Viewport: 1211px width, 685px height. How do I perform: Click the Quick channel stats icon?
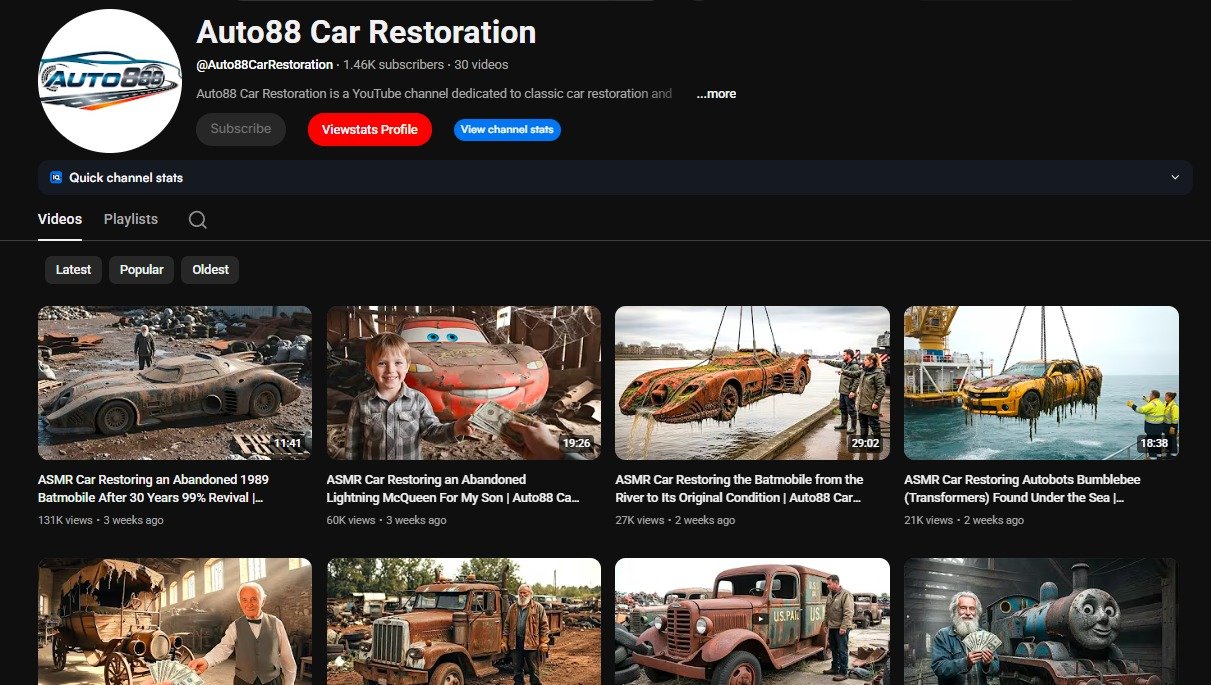56,178
